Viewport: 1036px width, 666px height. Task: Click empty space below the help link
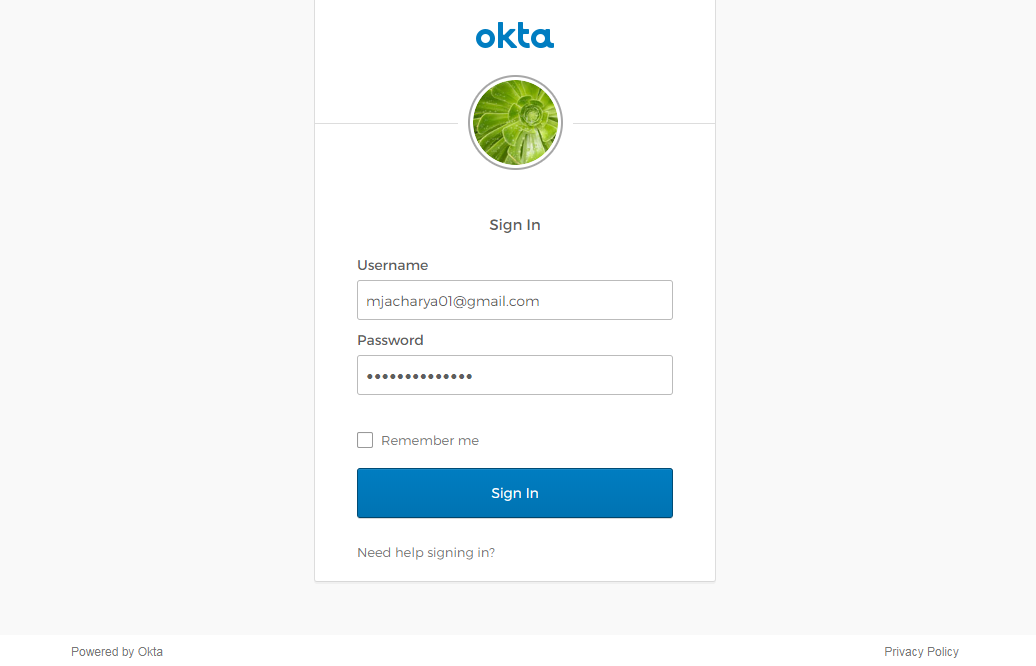[x=515, y=572]
